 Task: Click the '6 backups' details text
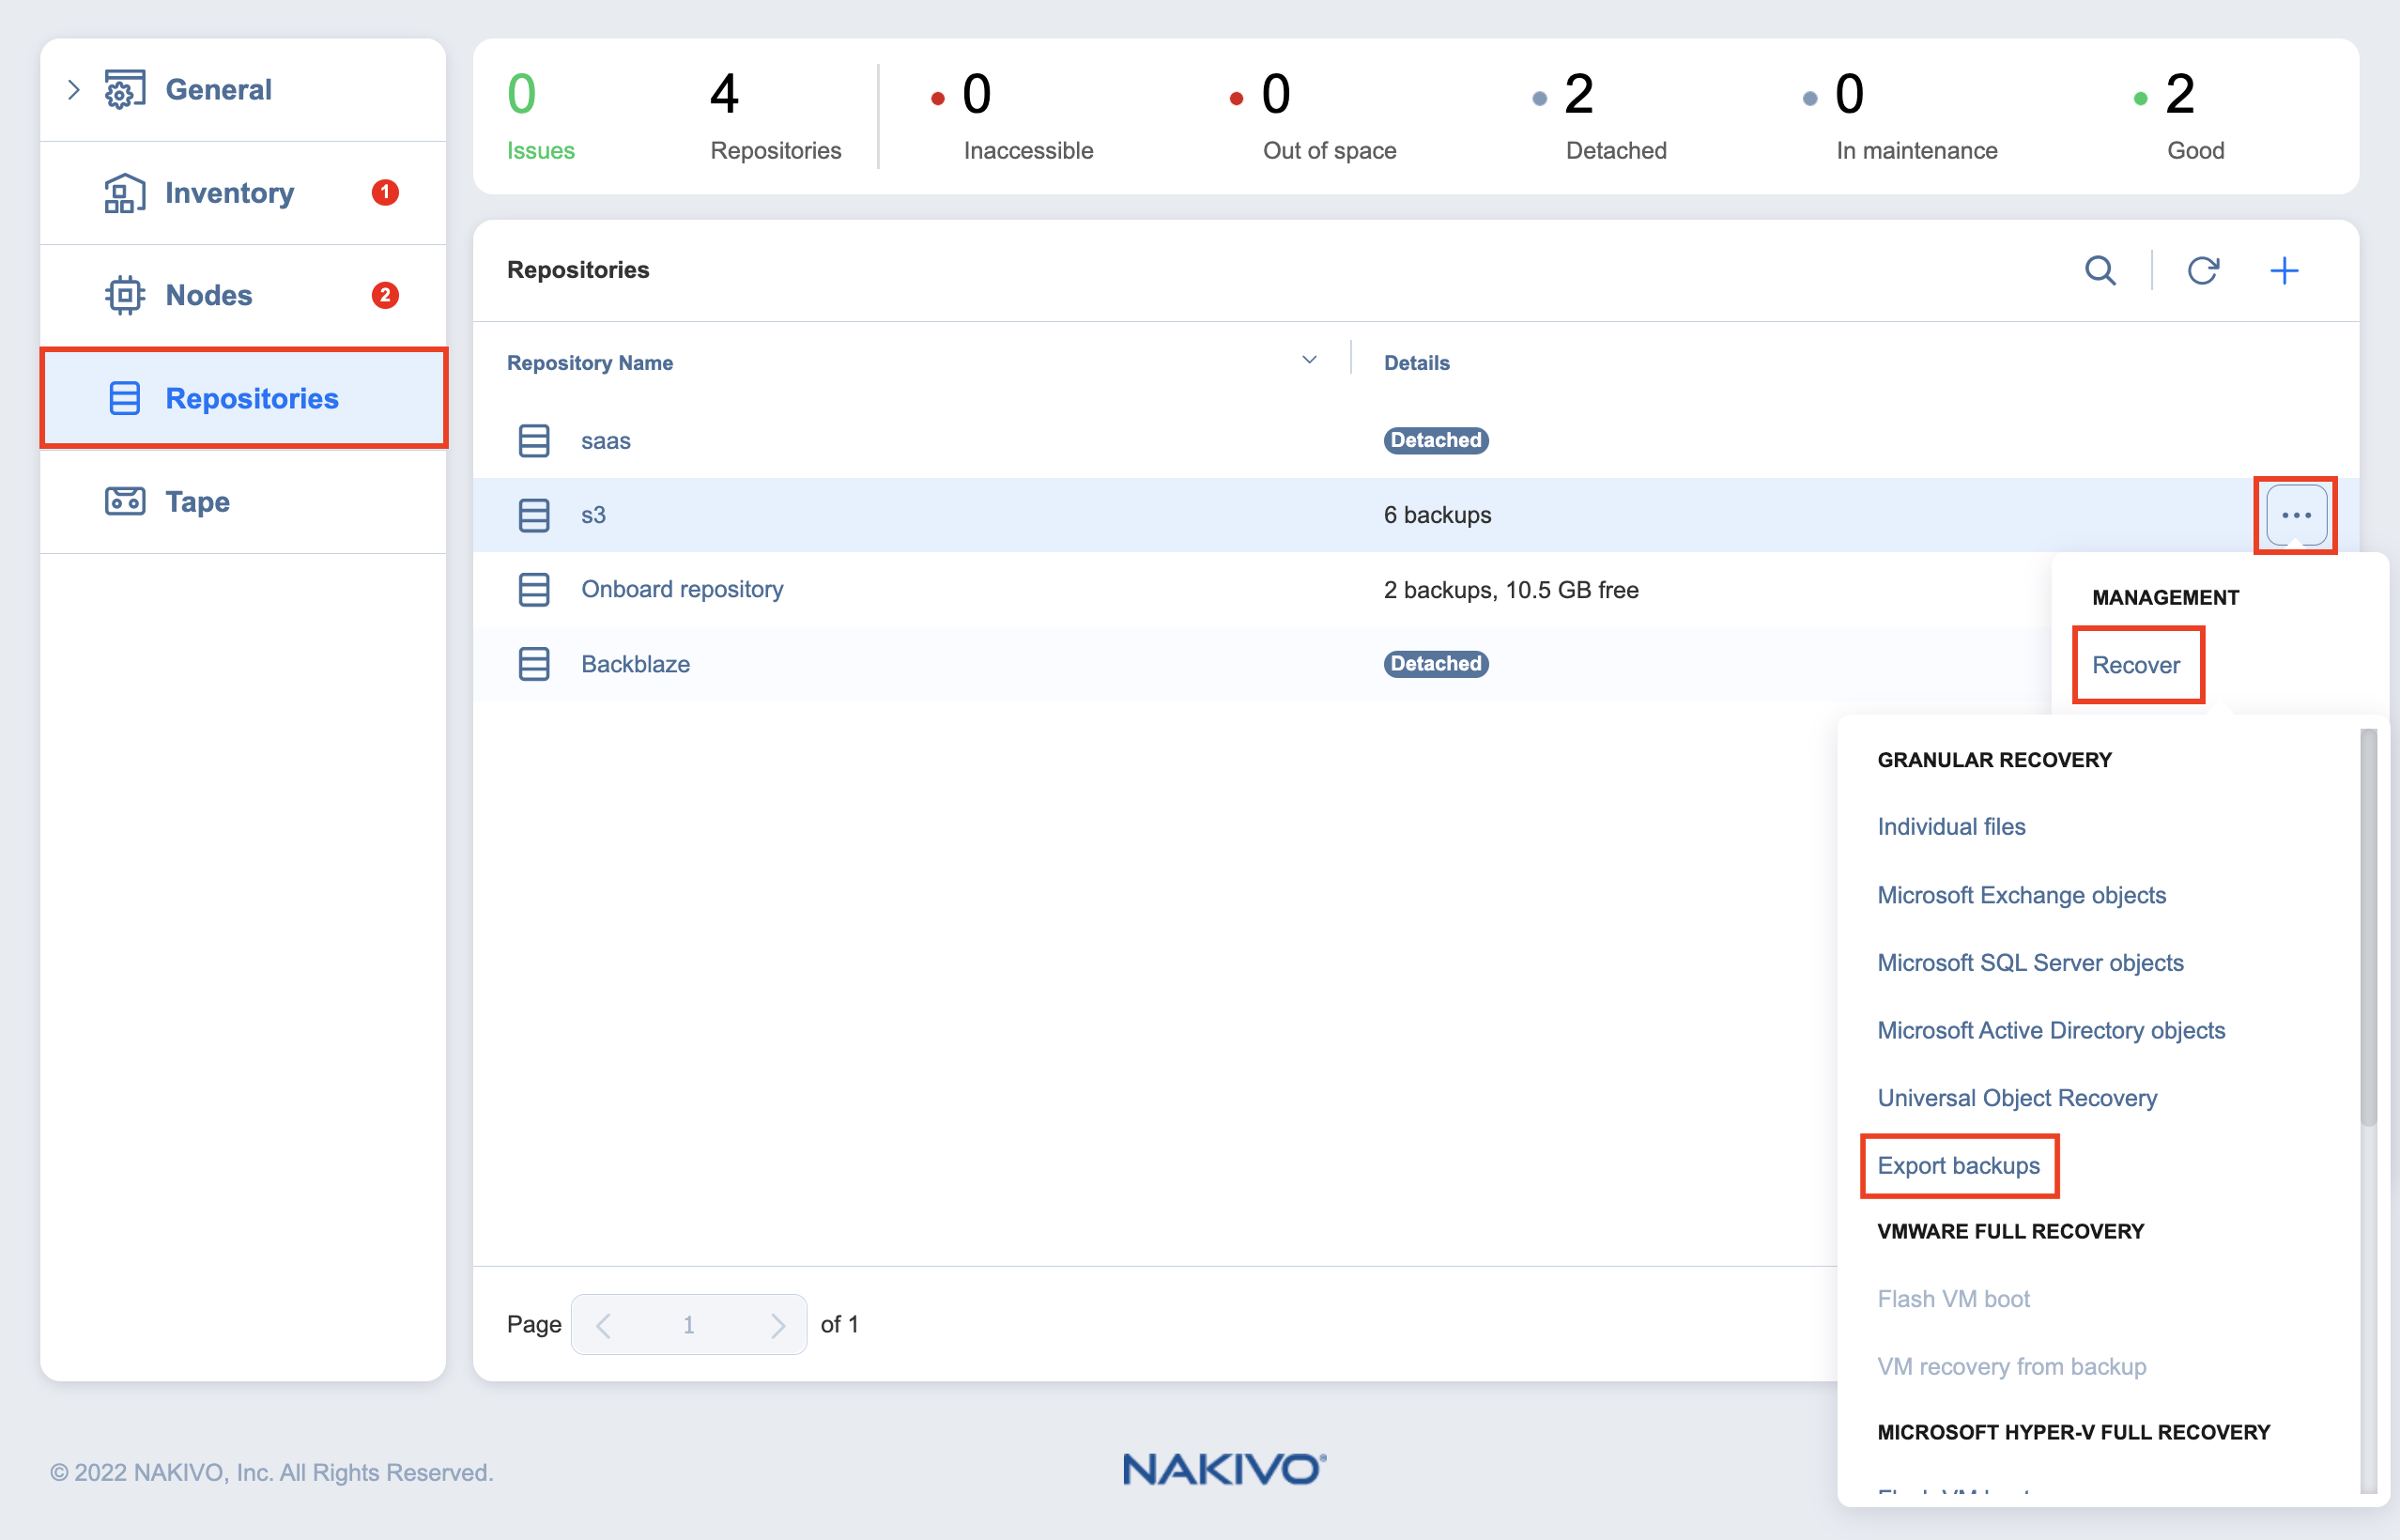(1437, 515)
